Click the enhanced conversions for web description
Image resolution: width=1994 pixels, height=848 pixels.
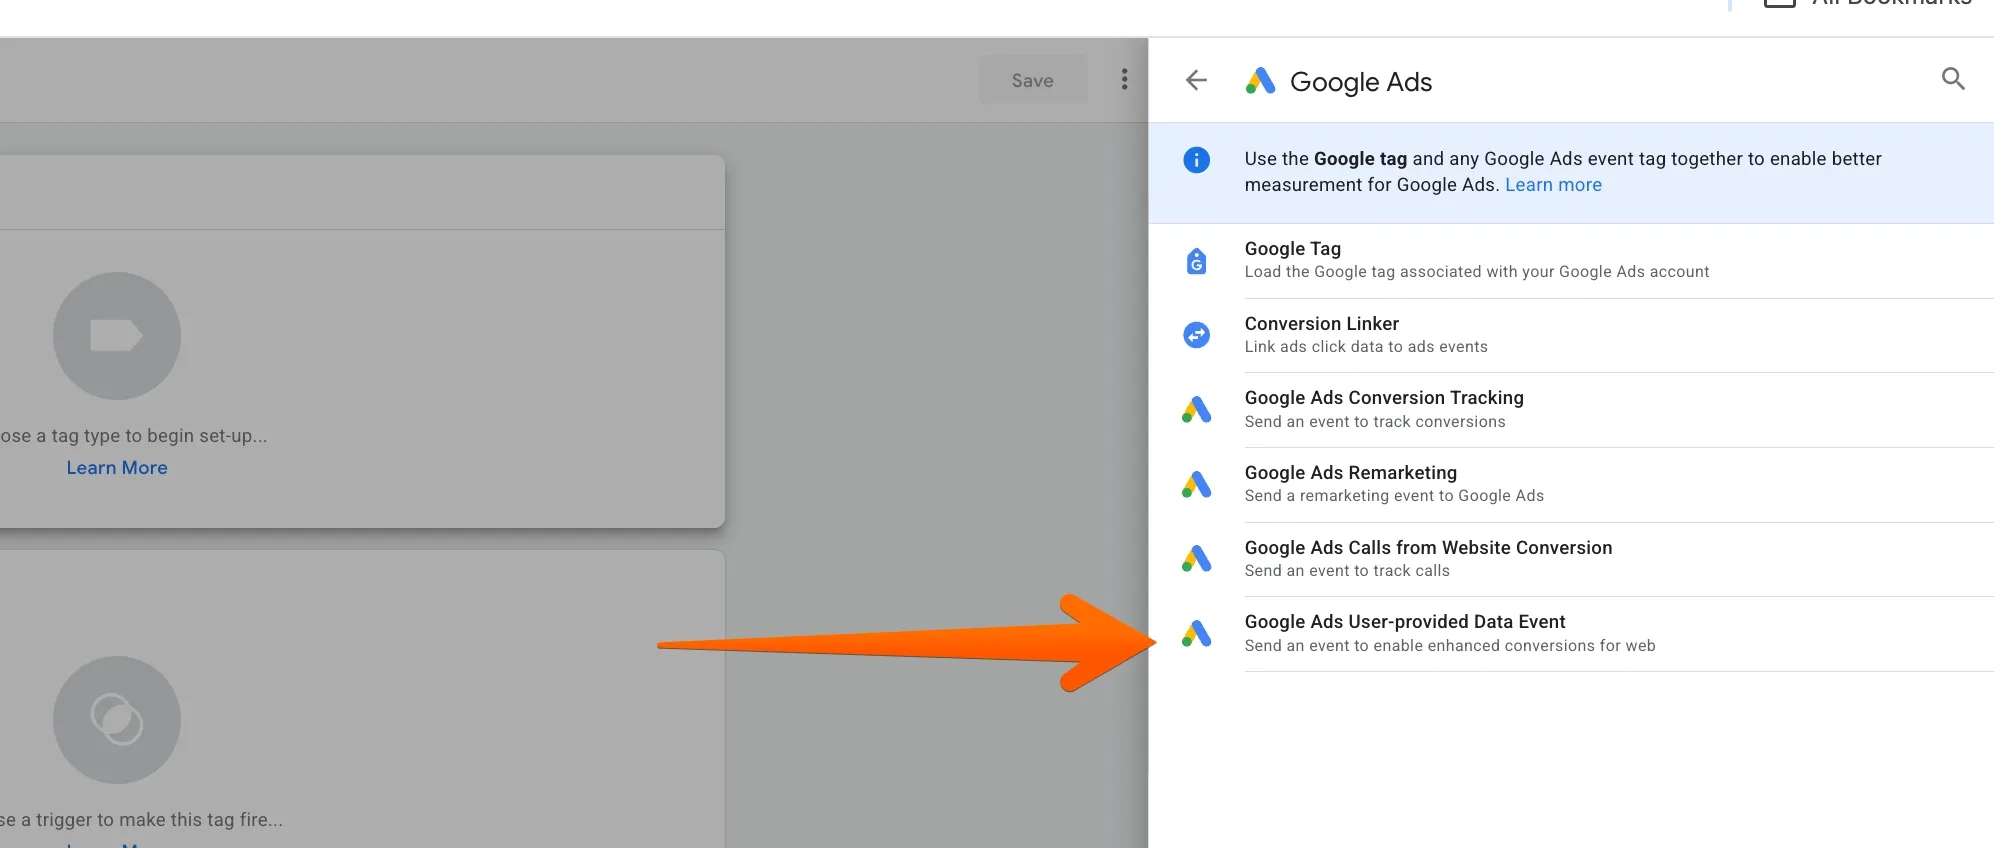tap(1450, 646)
